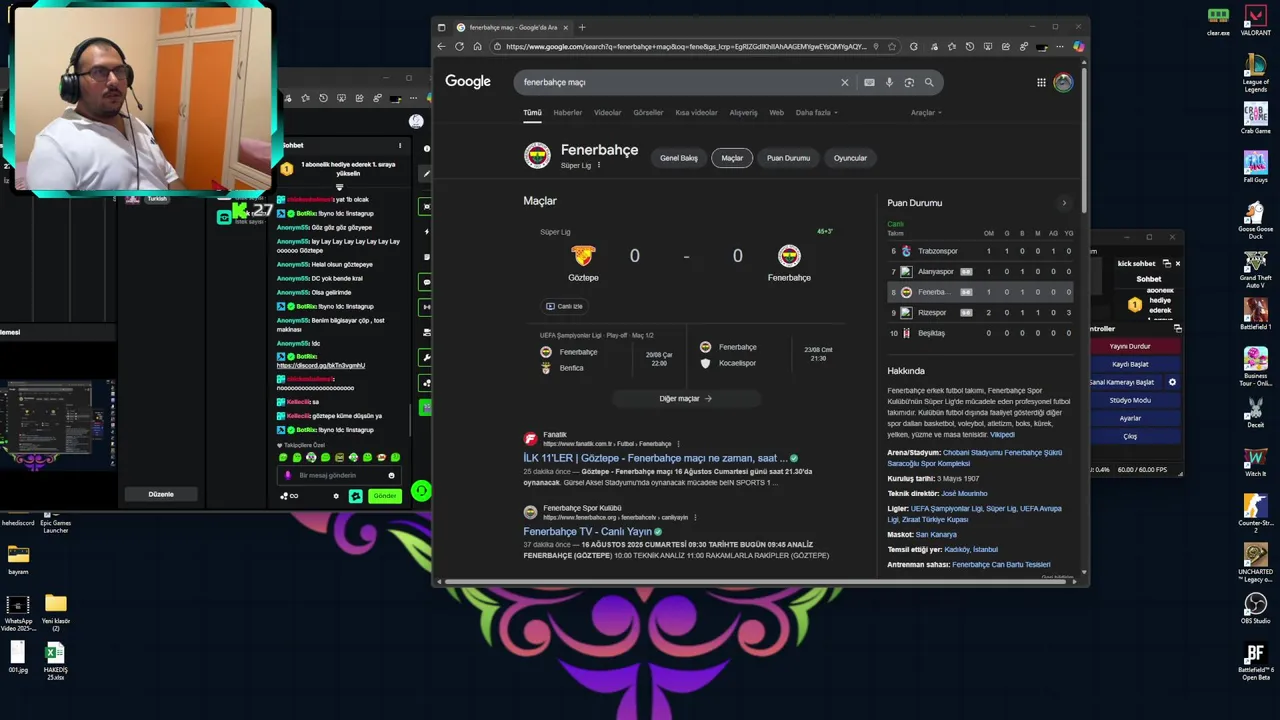Click the magnifier search icon
1280x720 pixels.
coord(929,82)
